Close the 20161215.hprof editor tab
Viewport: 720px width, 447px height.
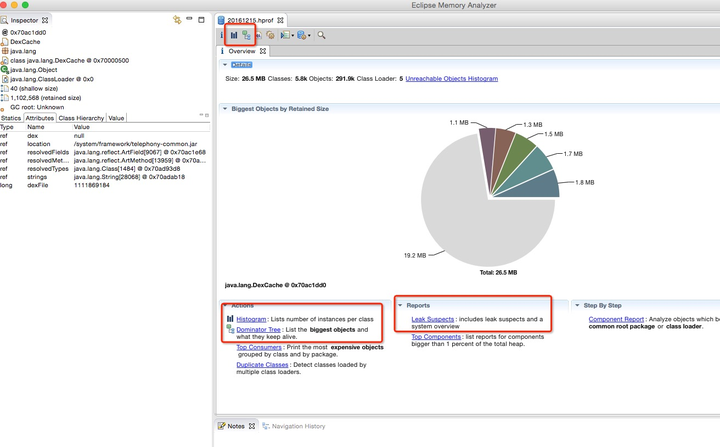(280, 20)
